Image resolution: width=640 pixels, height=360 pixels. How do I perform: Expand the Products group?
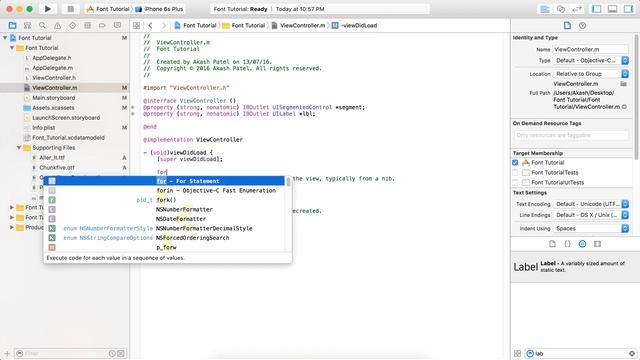(12, 227)
